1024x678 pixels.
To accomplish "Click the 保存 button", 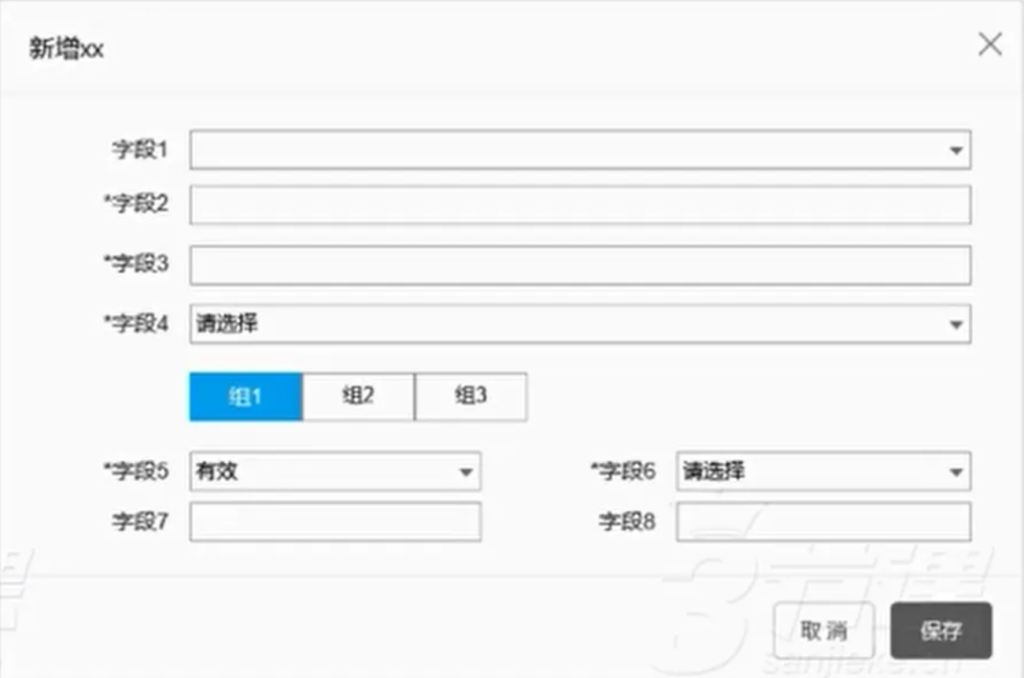I will tap(941, 630).
